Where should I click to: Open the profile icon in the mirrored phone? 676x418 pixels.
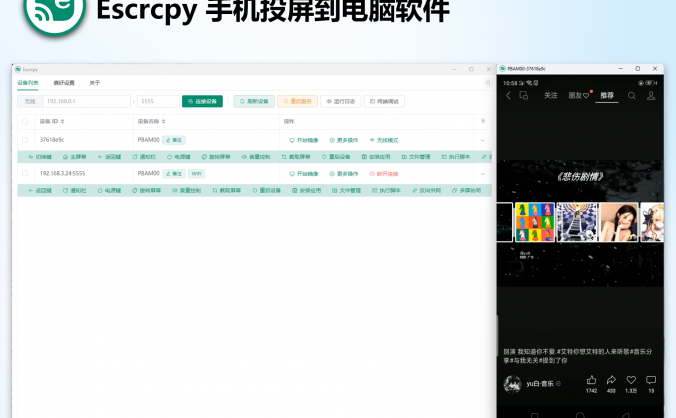coord(651,96)
